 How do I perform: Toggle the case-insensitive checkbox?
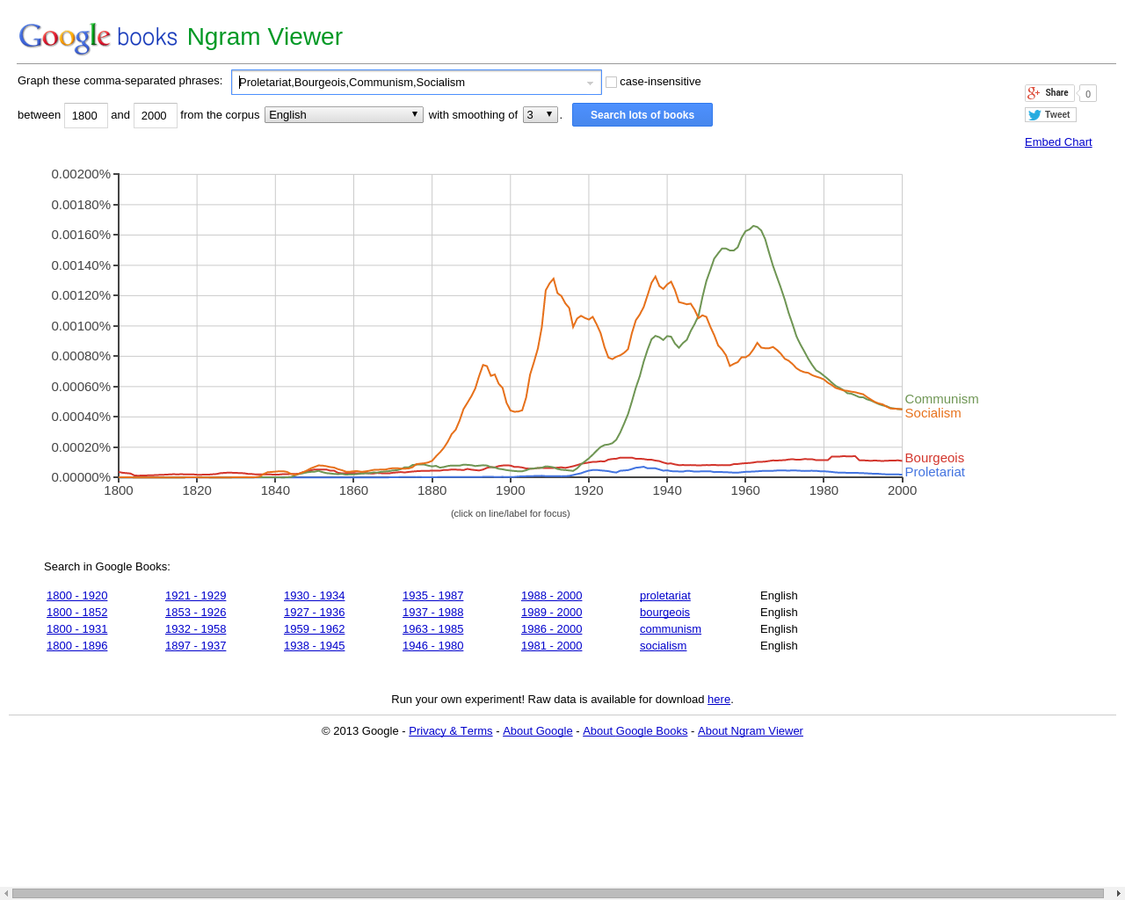tap(611, 83)
